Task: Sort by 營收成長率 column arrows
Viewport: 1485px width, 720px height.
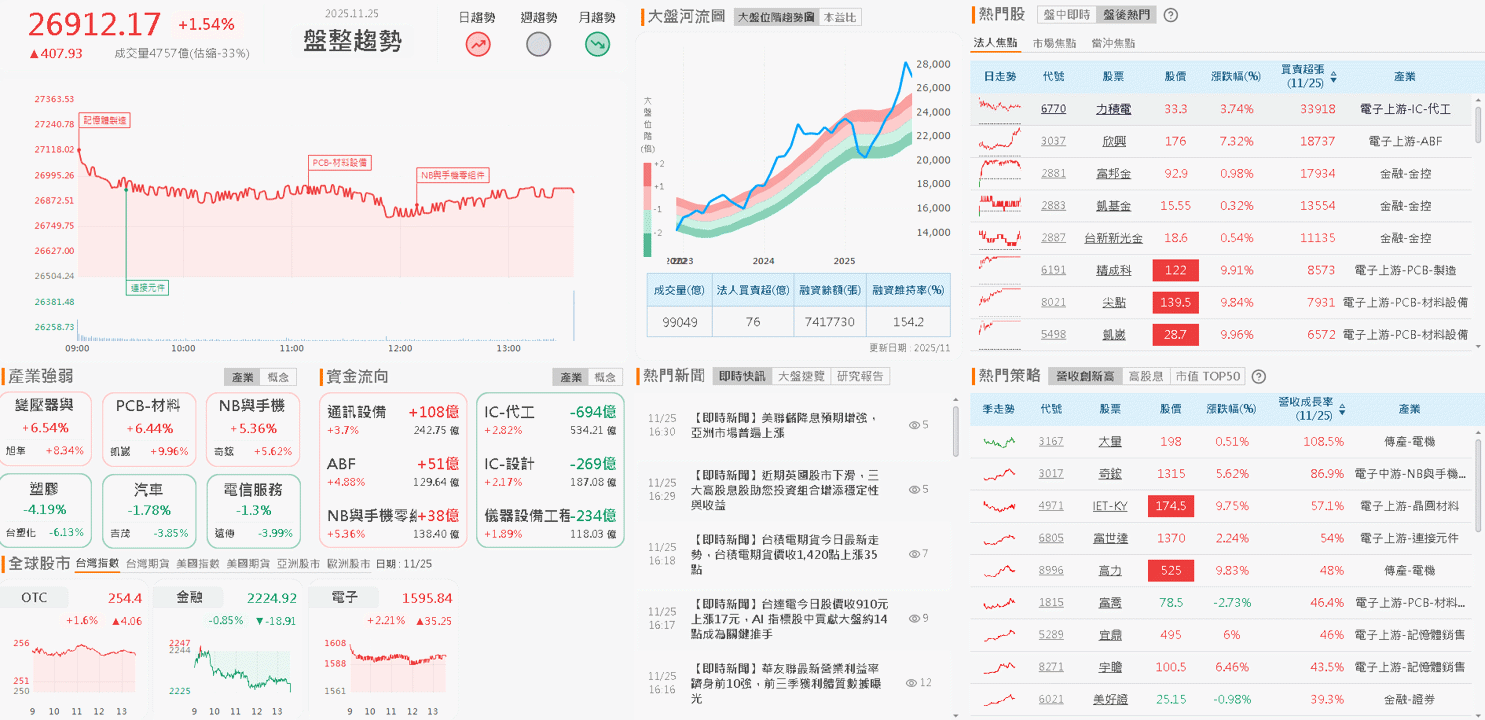Action: pyautogui.click(x=1341, y=409)
